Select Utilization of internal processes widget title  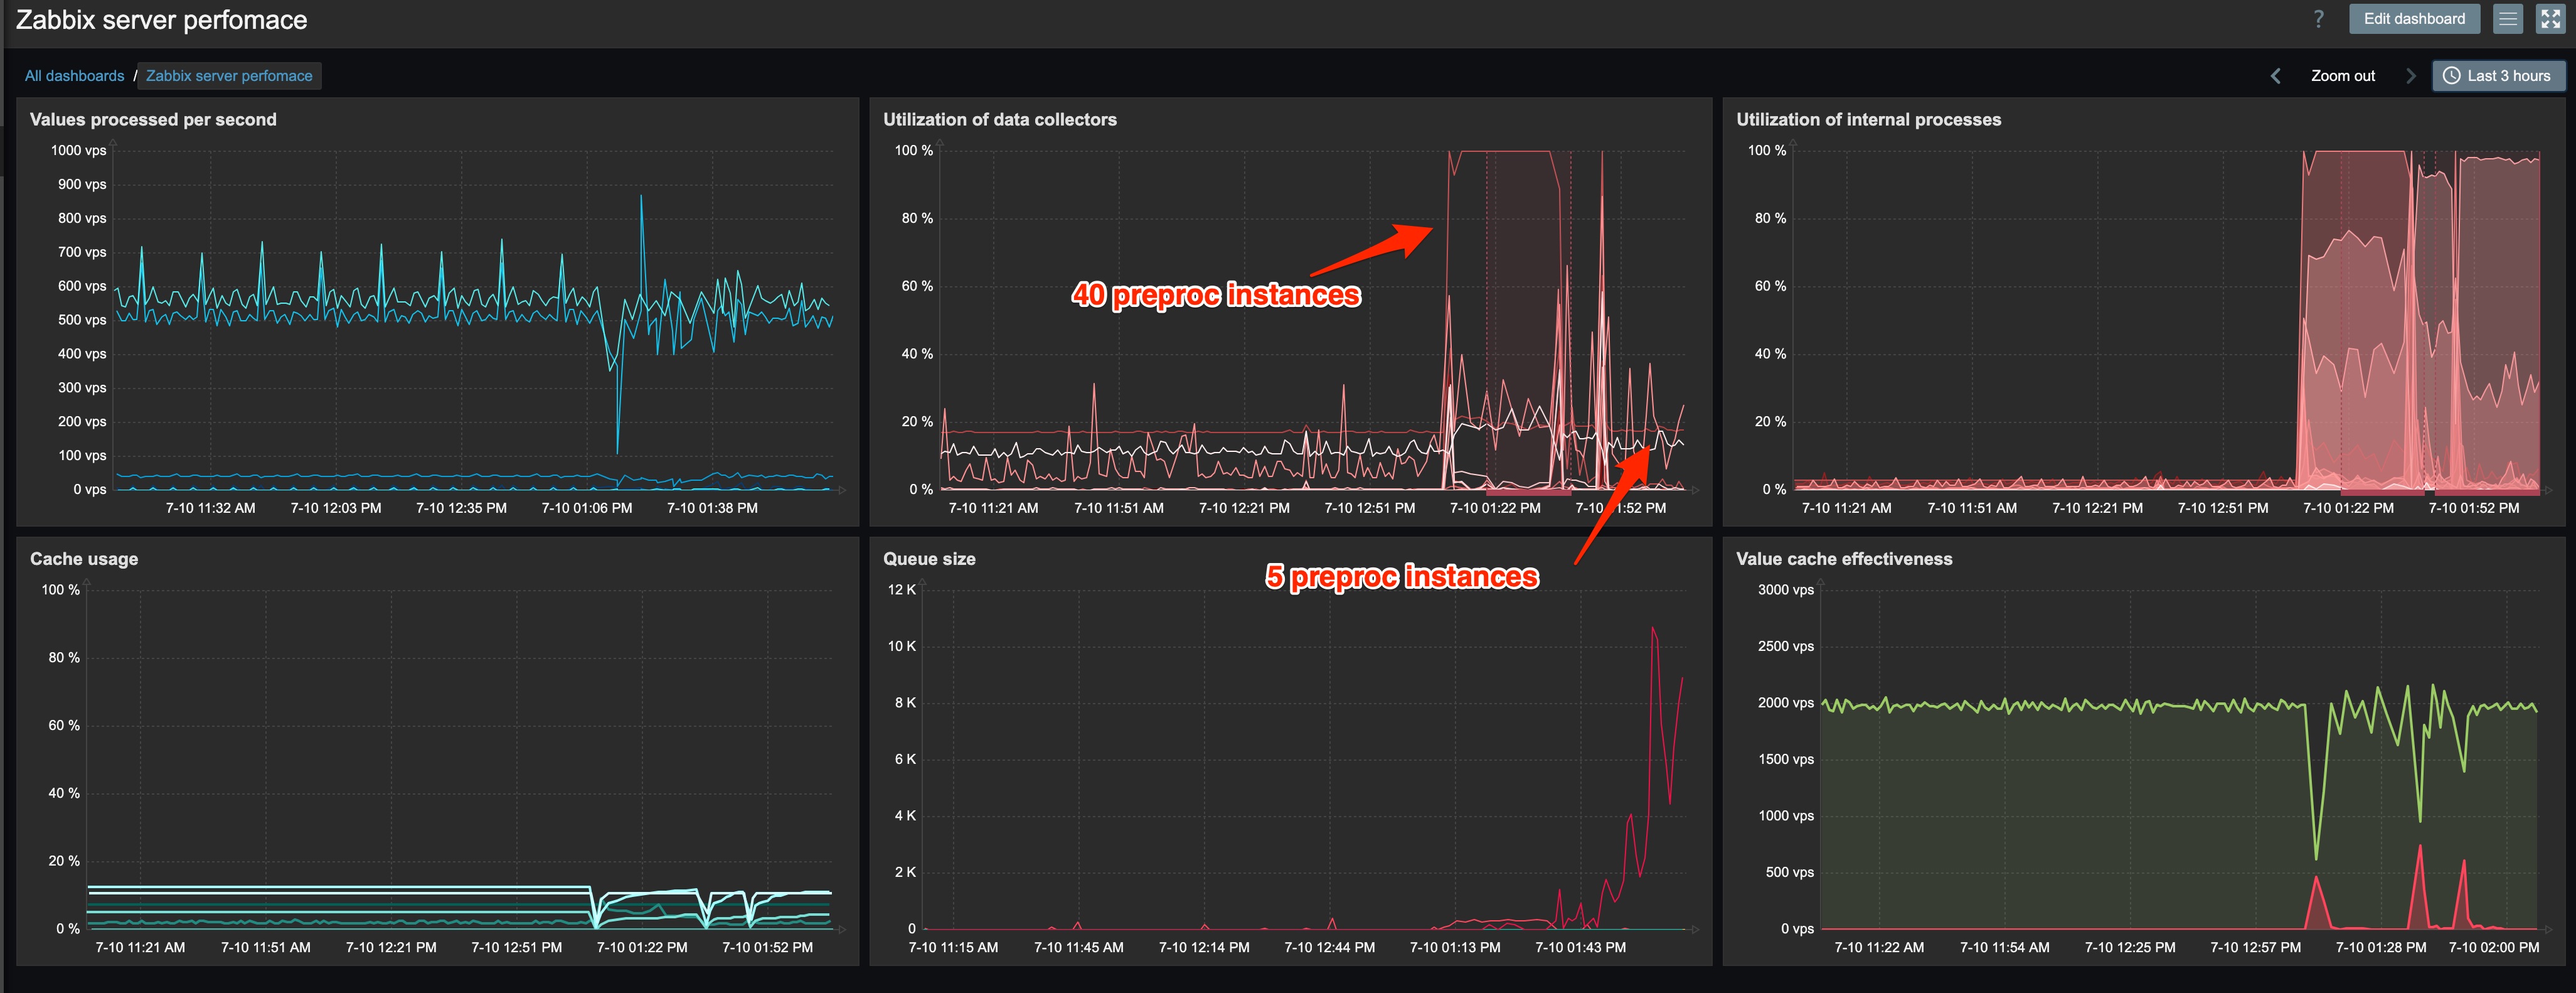(x=1868, y=119)
